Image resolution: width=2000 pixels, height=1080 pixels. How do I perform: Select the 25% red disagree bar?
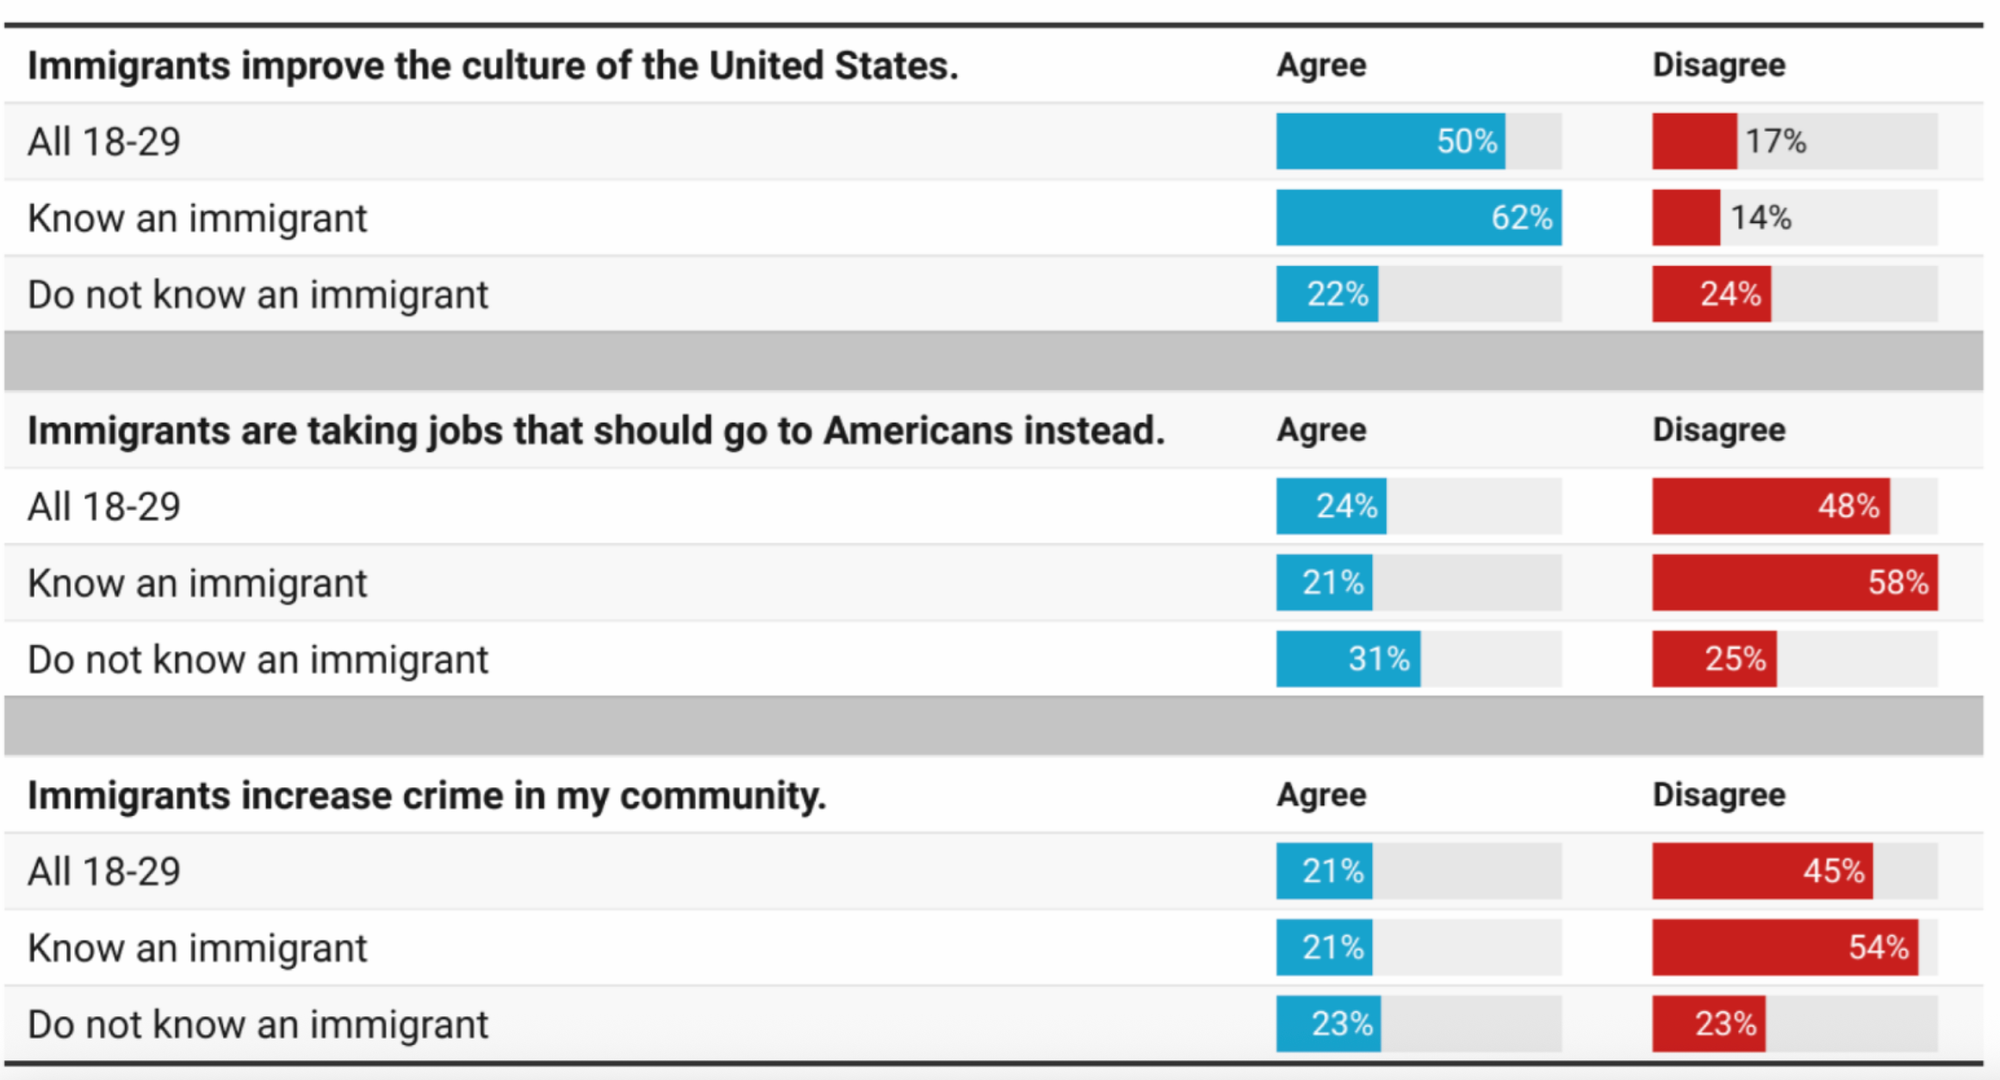click(1714, 659)
